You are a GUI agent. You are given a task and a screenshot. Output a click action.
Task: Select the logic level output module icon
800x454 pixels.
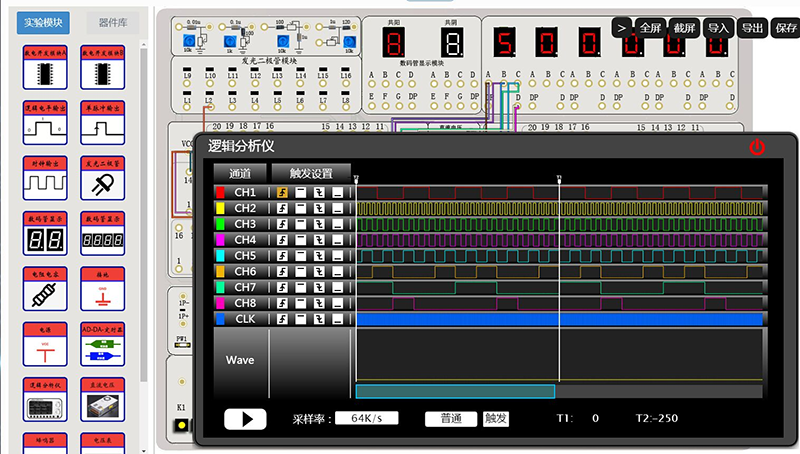click(43, 122)
